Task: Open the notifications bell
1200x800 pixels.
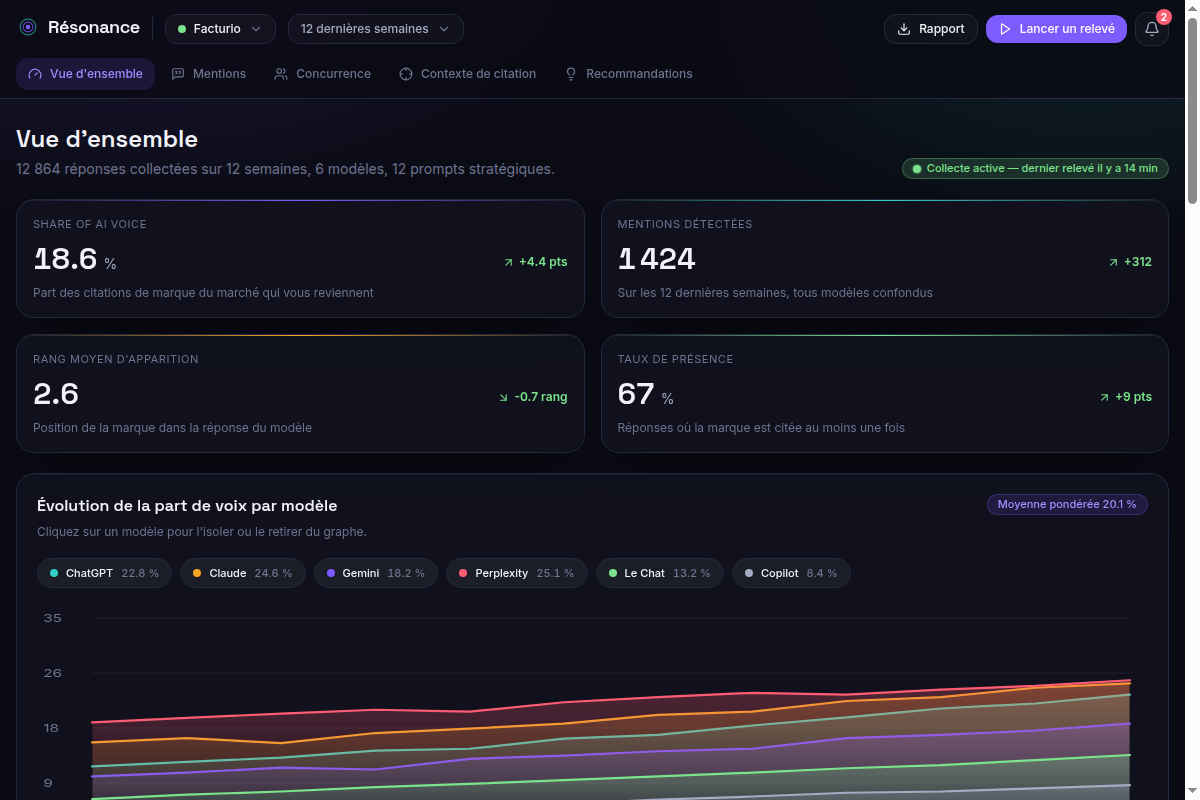Action: (1152, 29)
